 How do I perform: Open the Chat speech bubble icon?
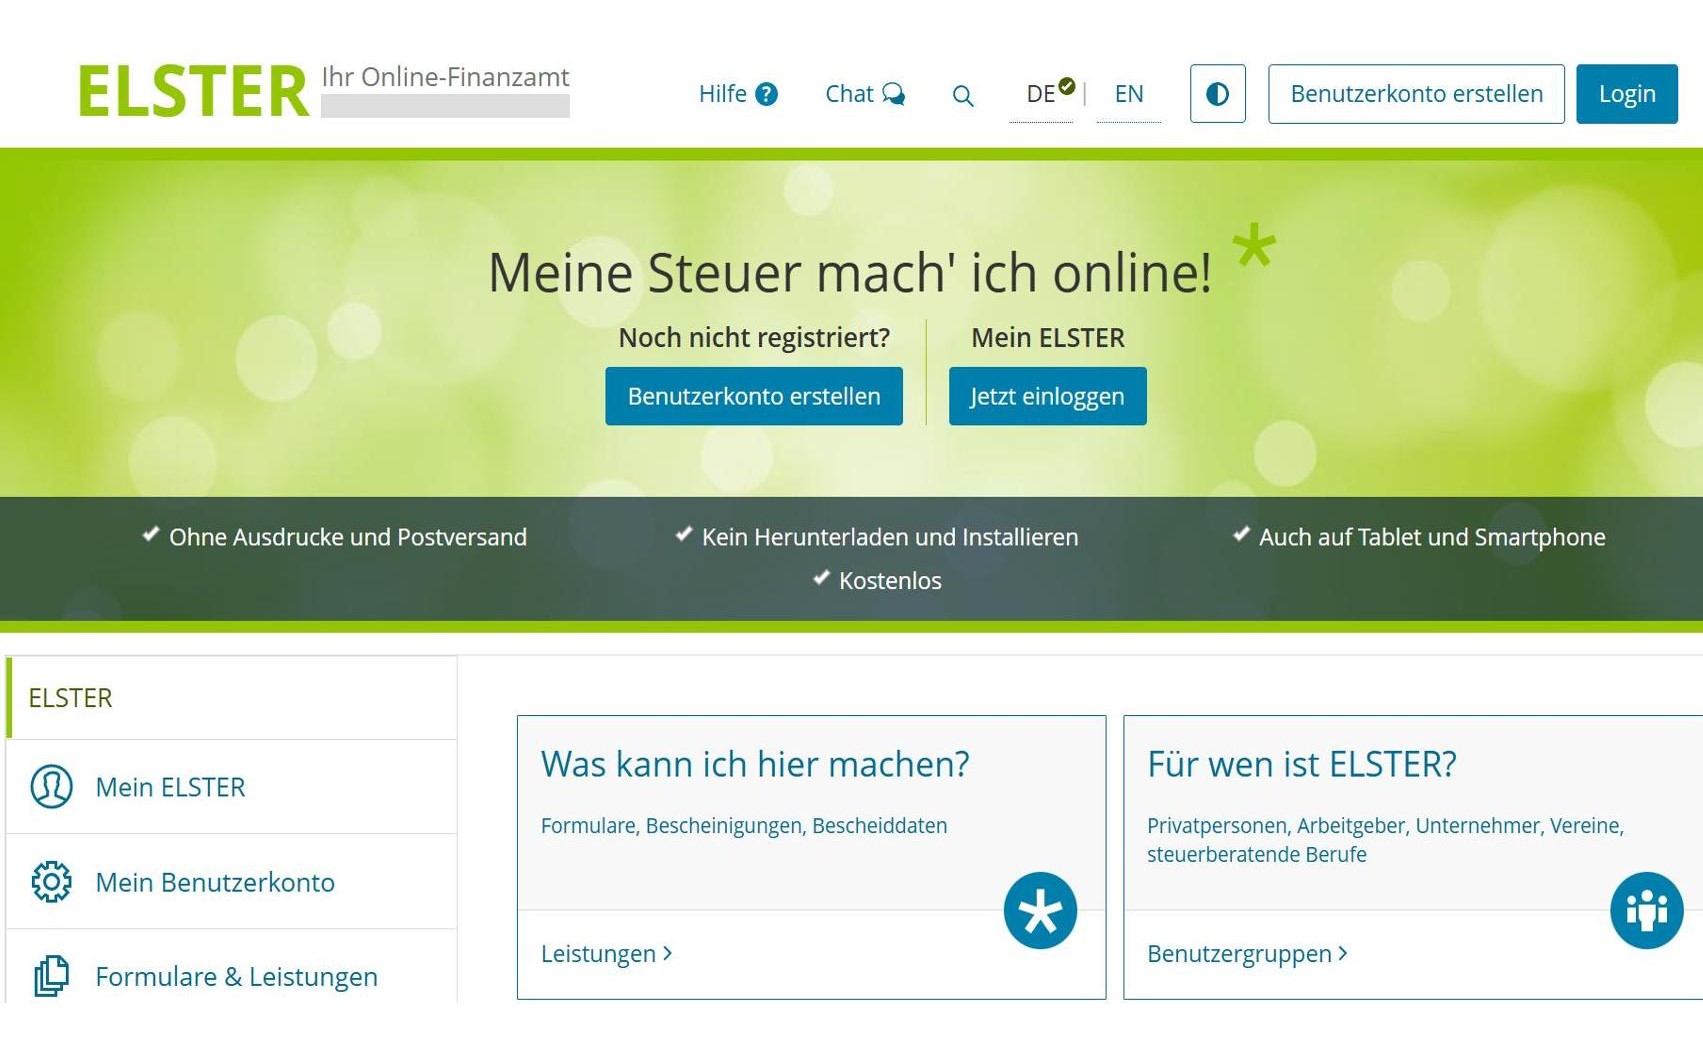tap(893, 94)
